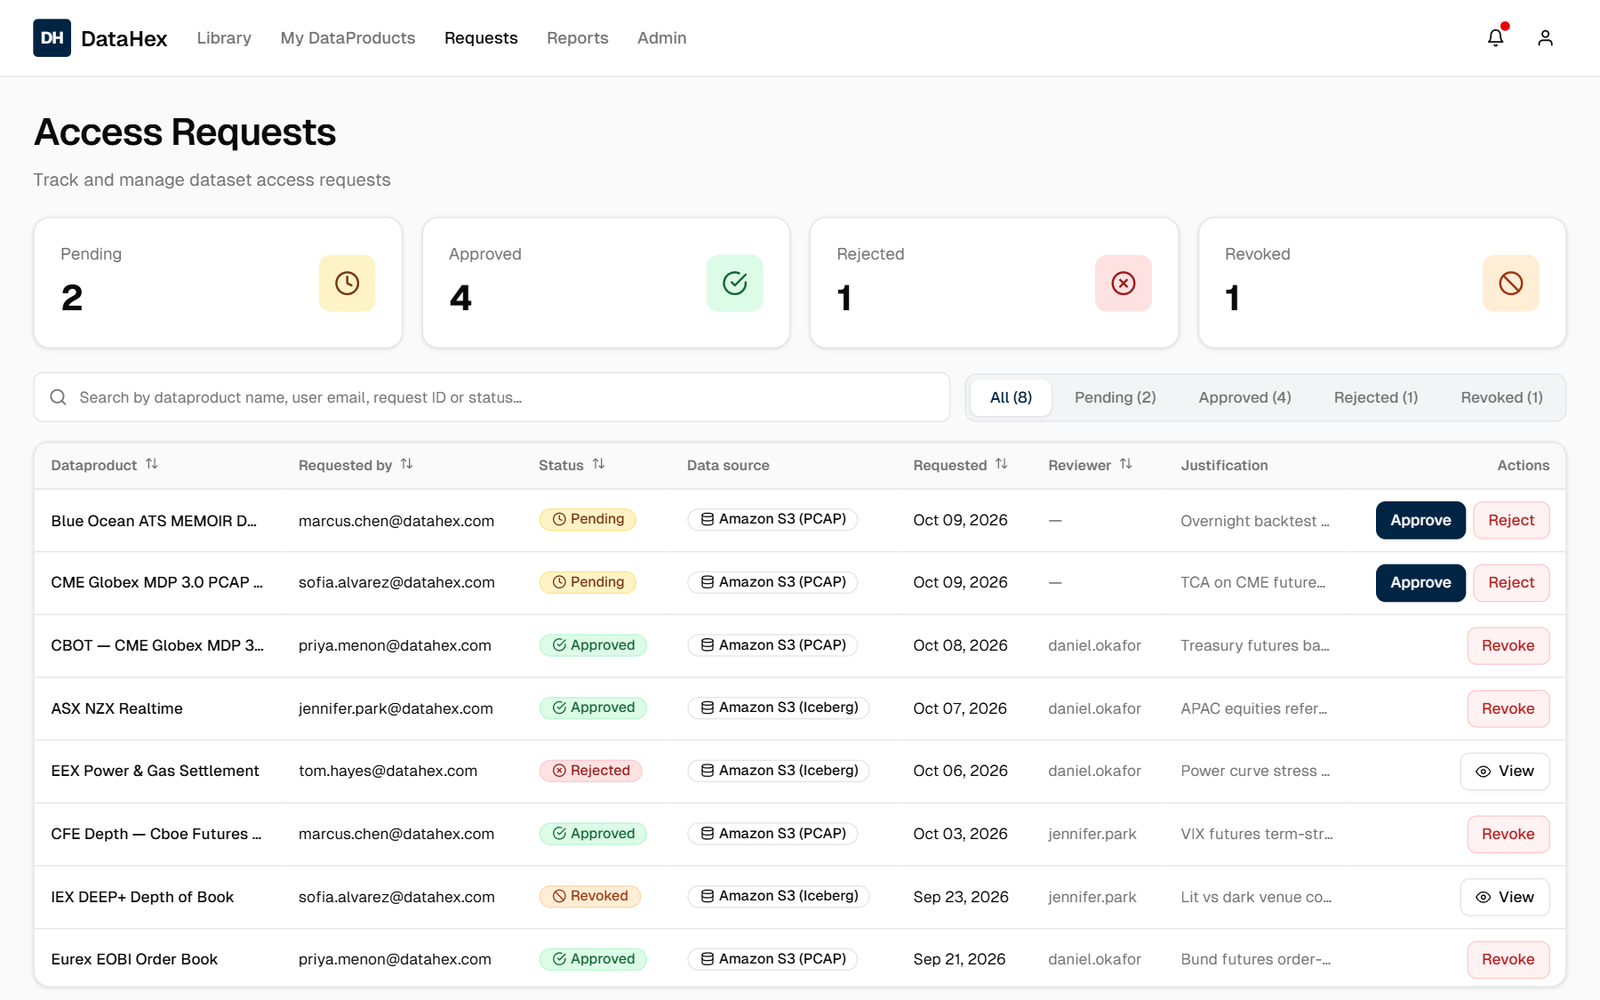Approve the Blue Ocean ATS MEMOIR request
Image resolution: width=1600 pixels, height=1000 pixels.
click(x=1421, y=520)
